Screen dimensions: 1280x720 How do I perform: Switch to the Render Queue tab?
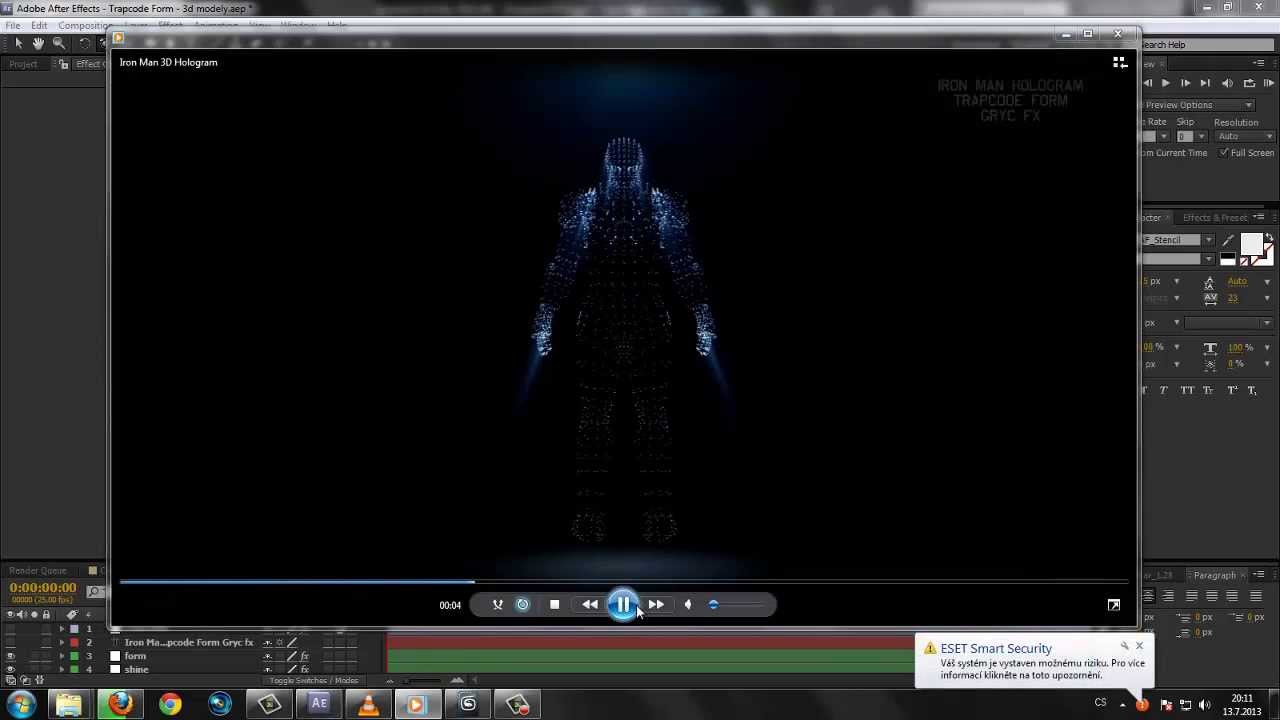point(38,570)
